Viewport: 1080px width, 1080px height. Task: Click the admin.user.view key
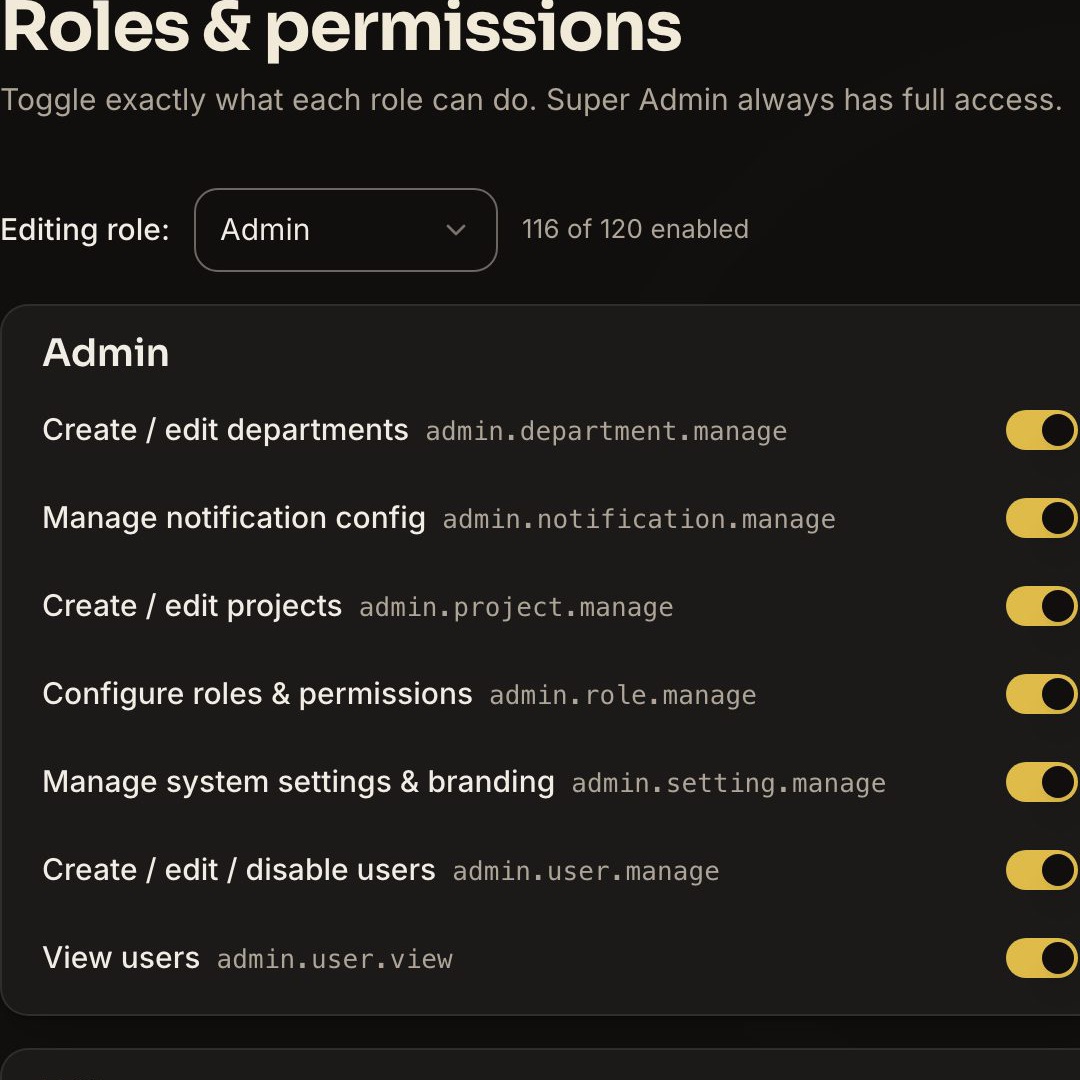click(335, 959)
